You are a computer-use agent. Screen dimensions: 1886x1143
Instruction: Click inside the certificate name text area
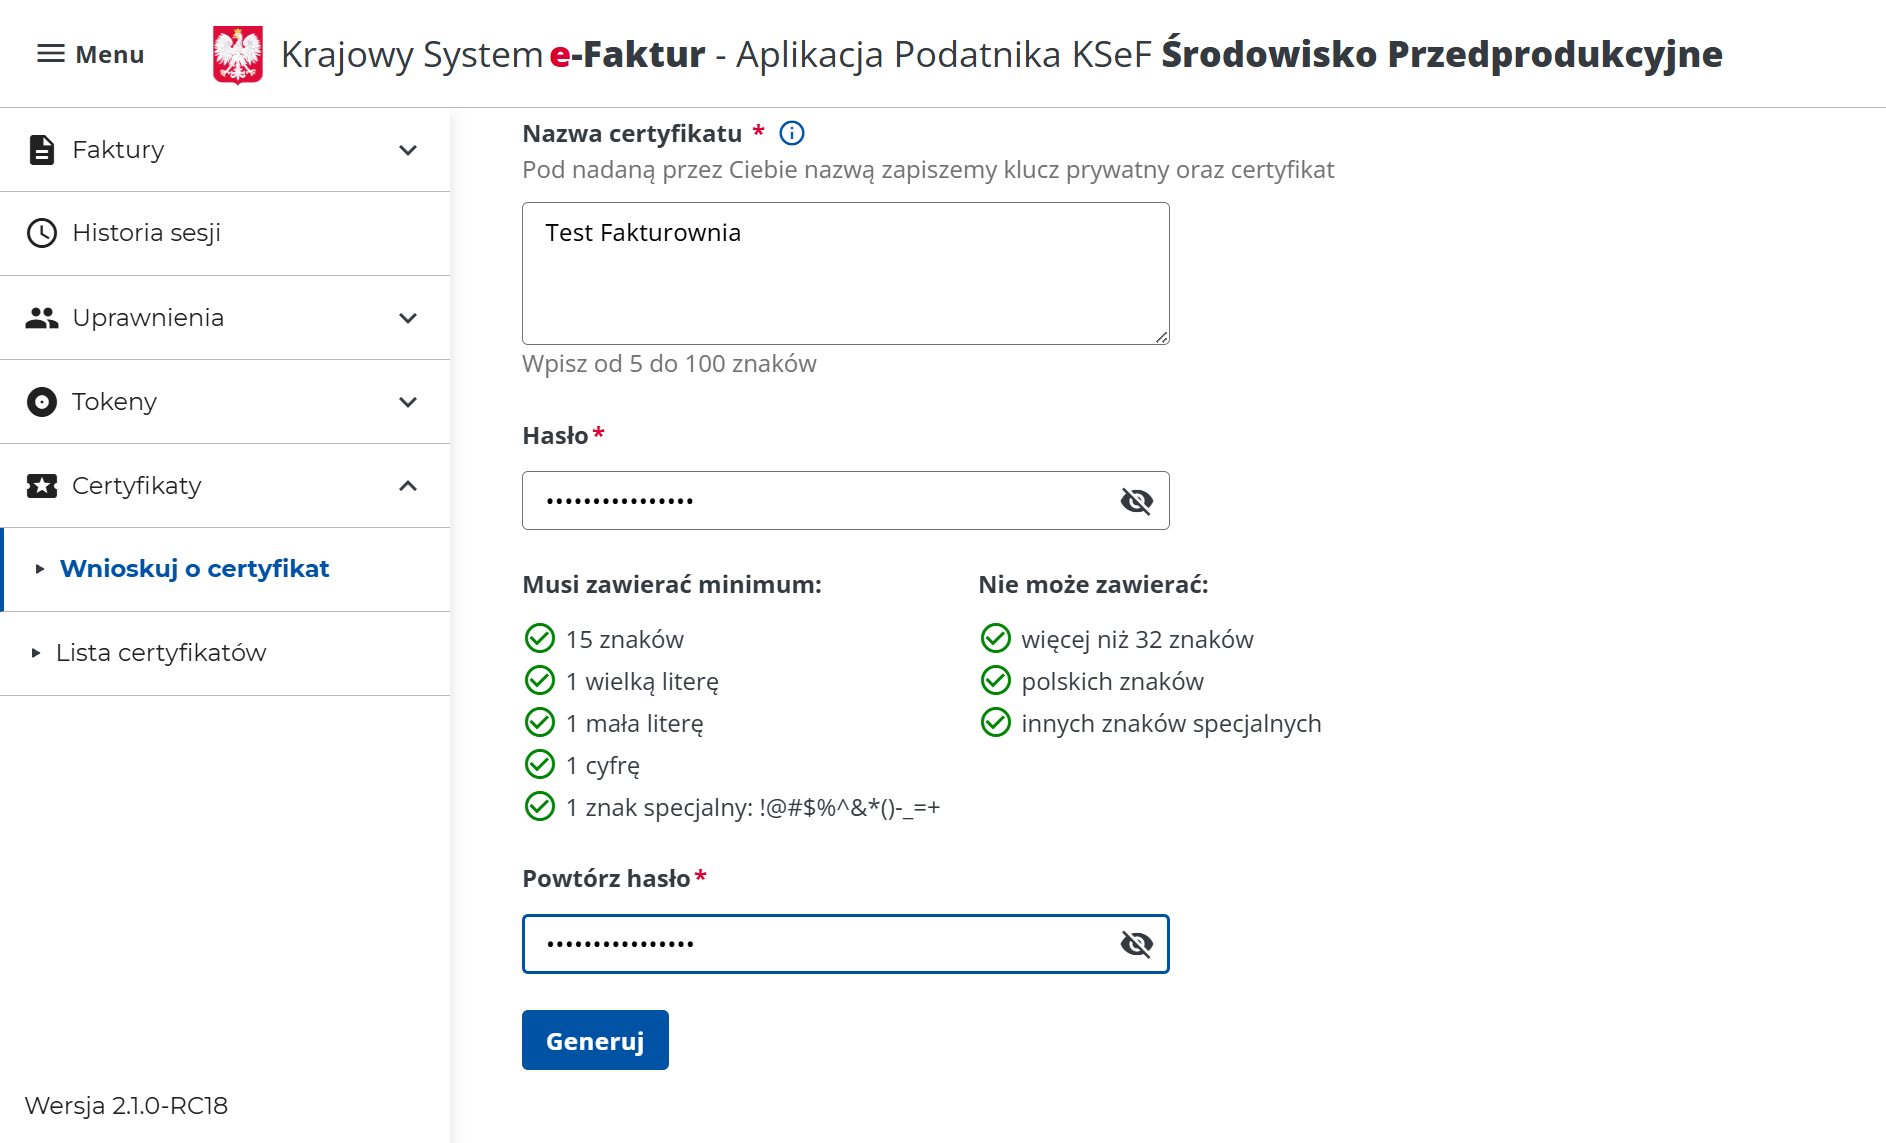pos(845,273)
